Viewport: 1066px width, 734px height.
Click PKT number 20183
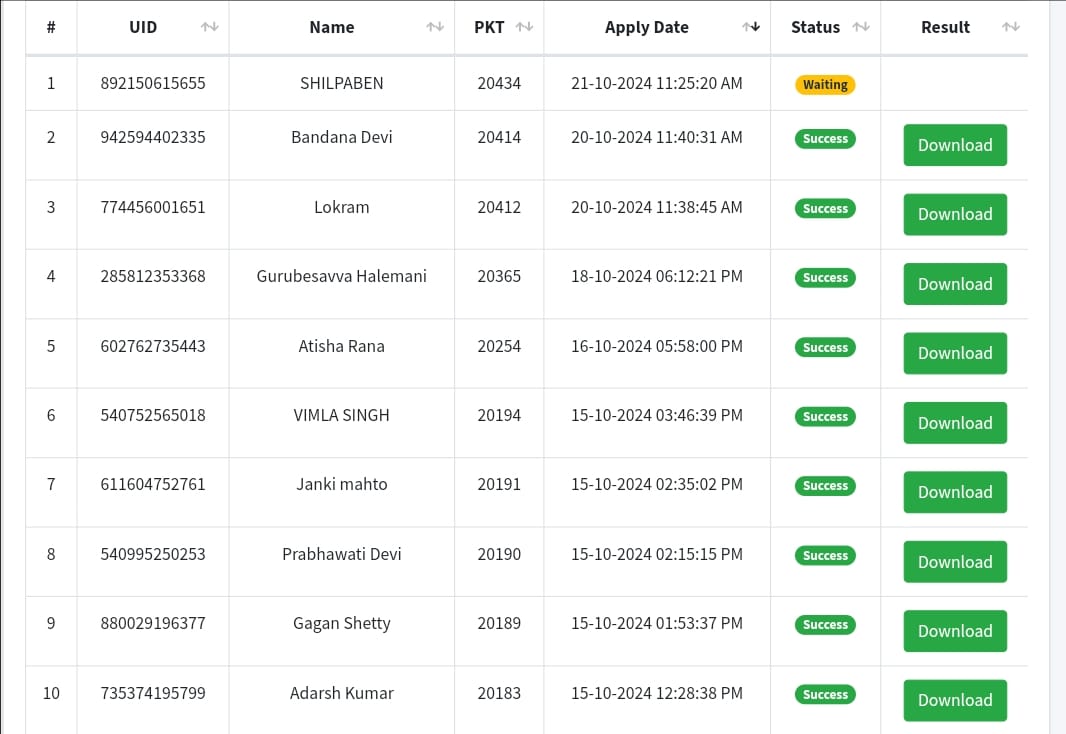pos(499,693)
